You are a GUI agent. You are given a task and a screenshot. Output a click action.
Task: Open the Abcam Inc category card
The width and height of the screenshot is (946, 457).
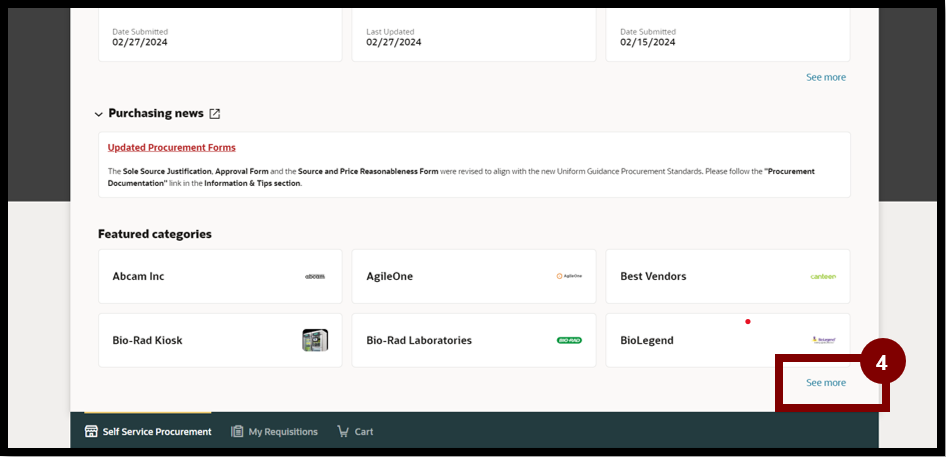point(220,276)
